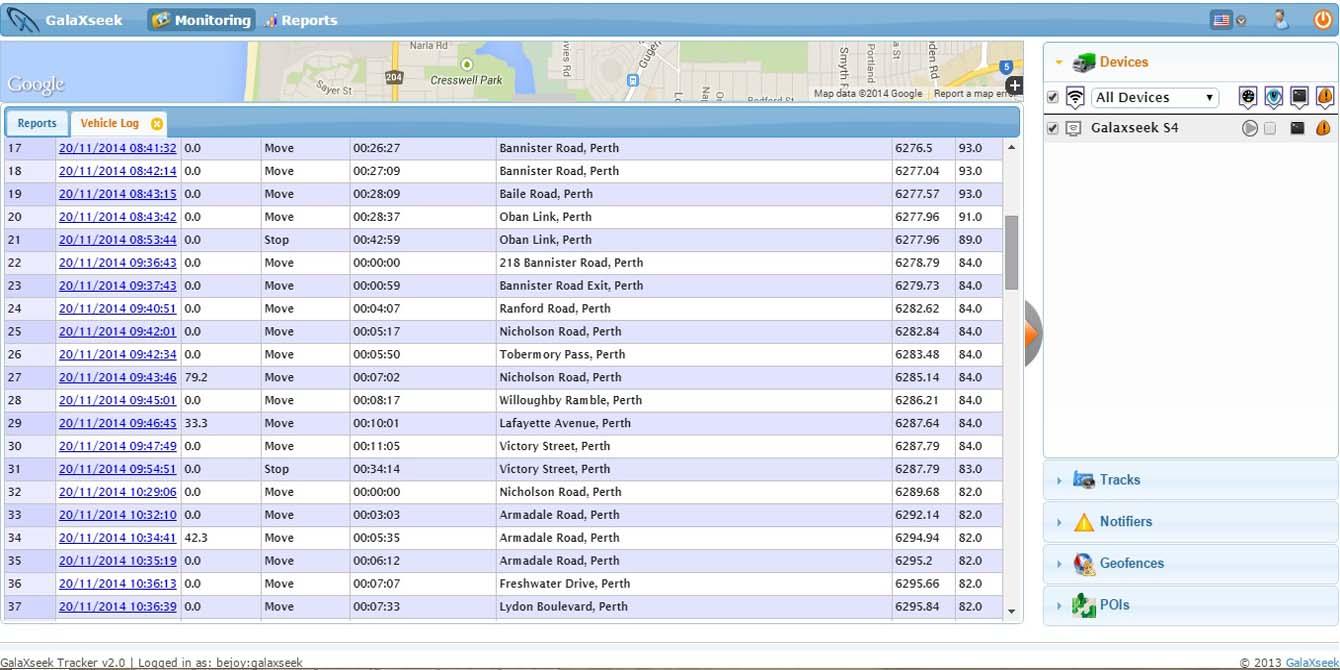The width and height of the screenshot is (1340, 670).
Task: Click the green Cresswell Park marker on map
Action: 466,65
